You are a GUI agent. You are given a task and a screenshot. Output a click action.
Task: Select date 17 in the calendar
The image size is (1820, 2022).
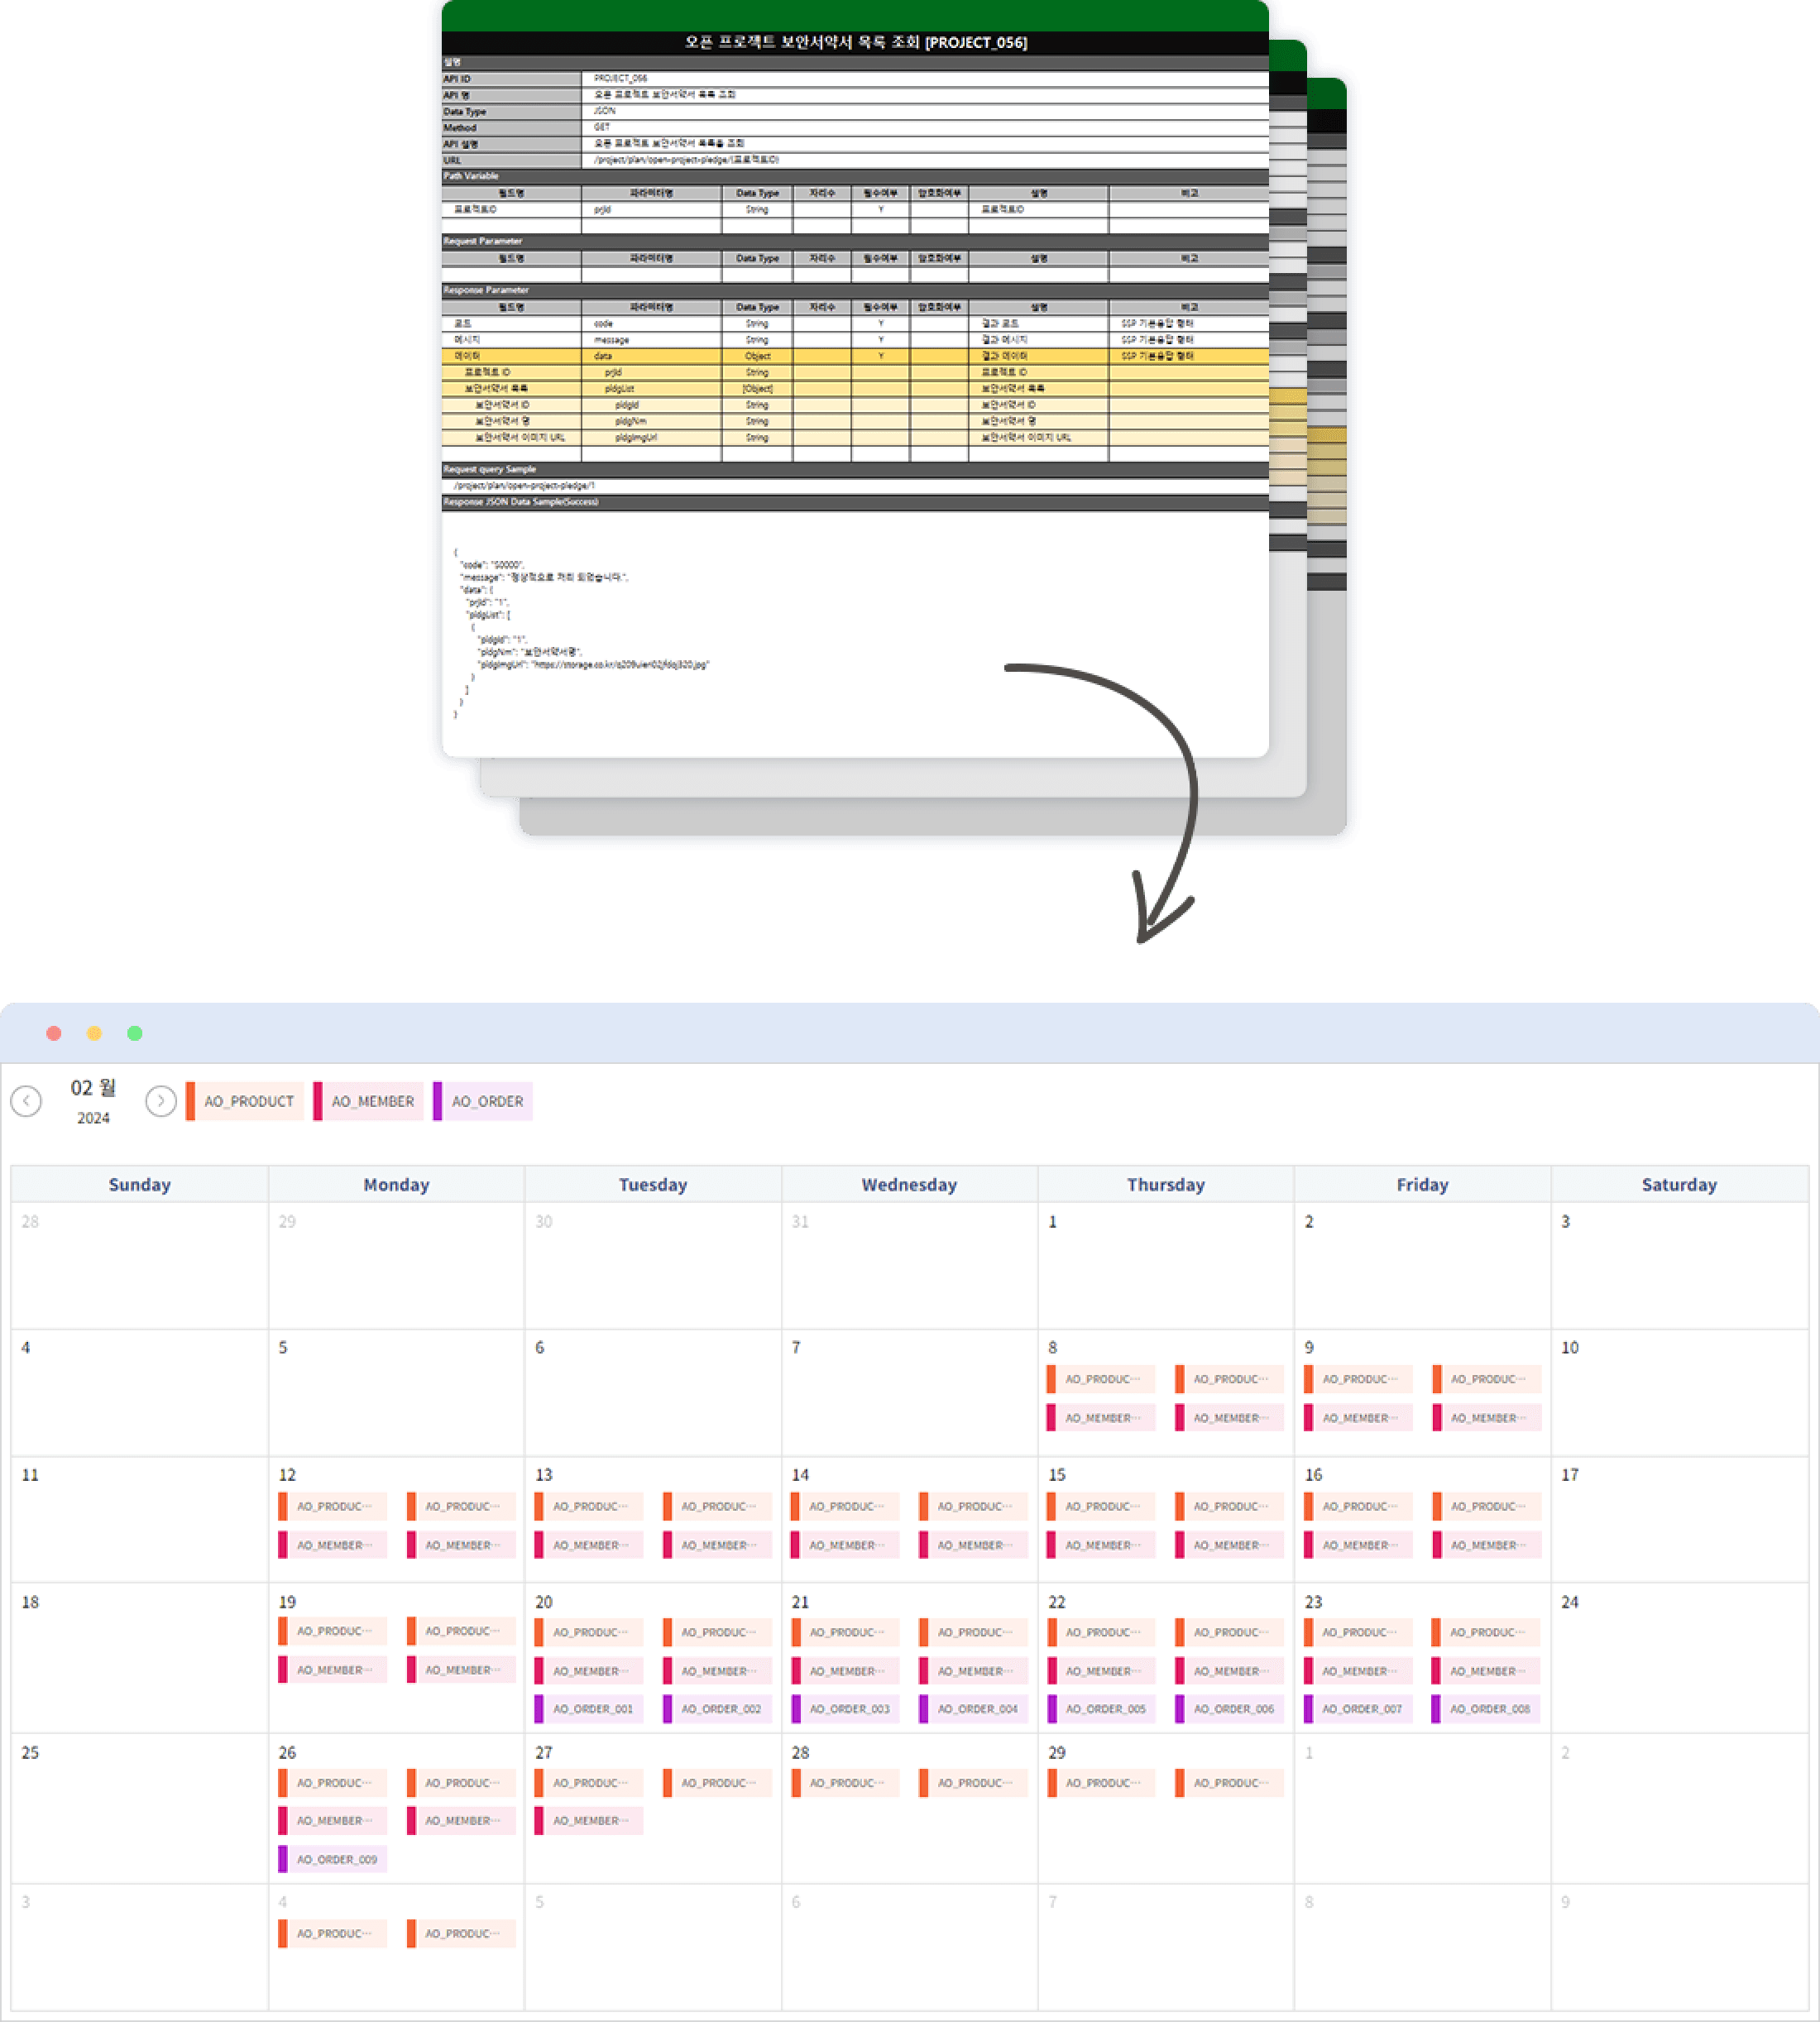(1570, 1475)
